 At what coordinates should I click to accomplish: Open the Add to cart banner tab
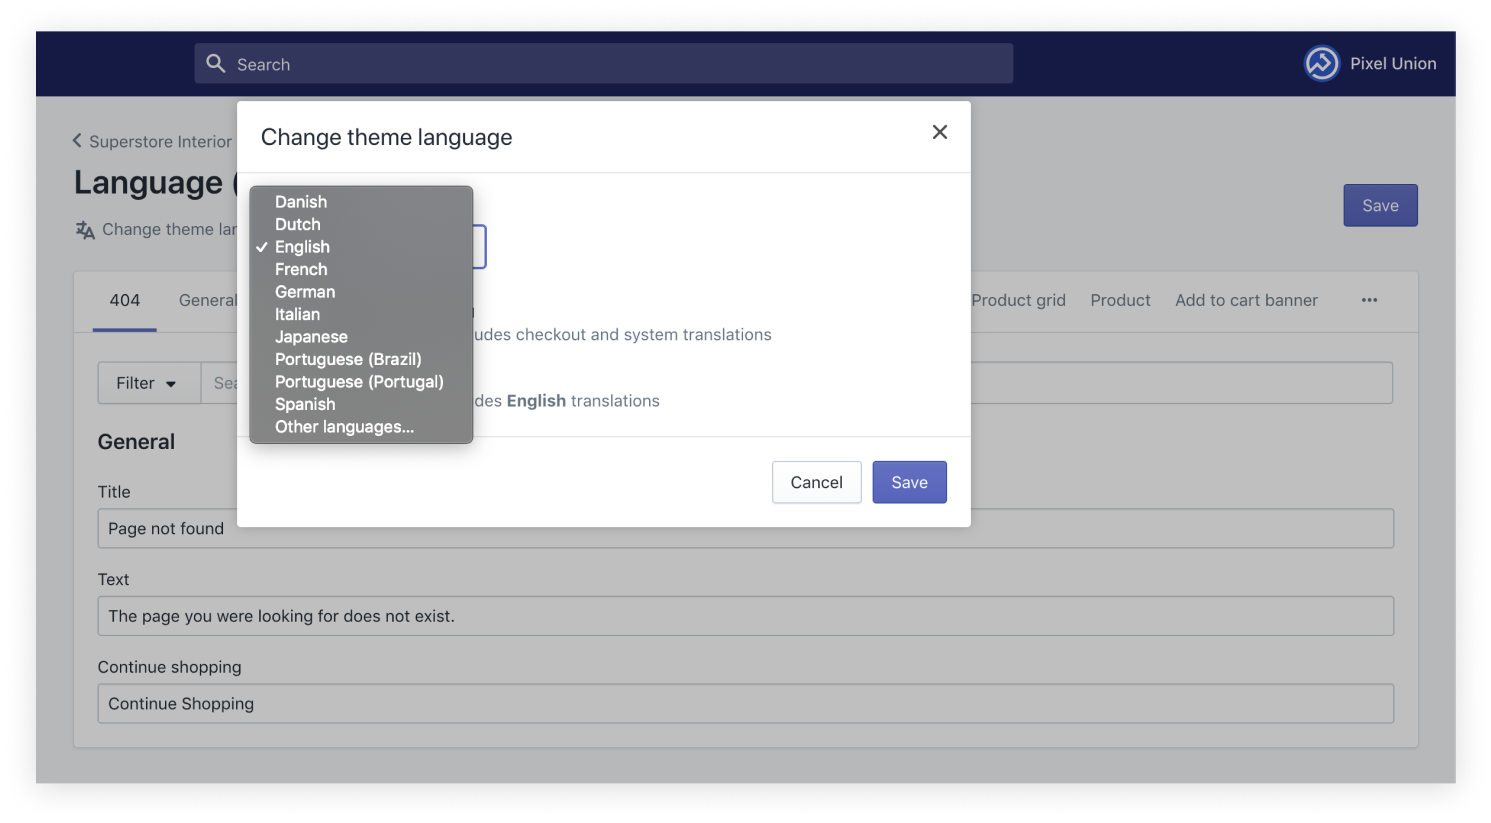[x=1246, y=300]
